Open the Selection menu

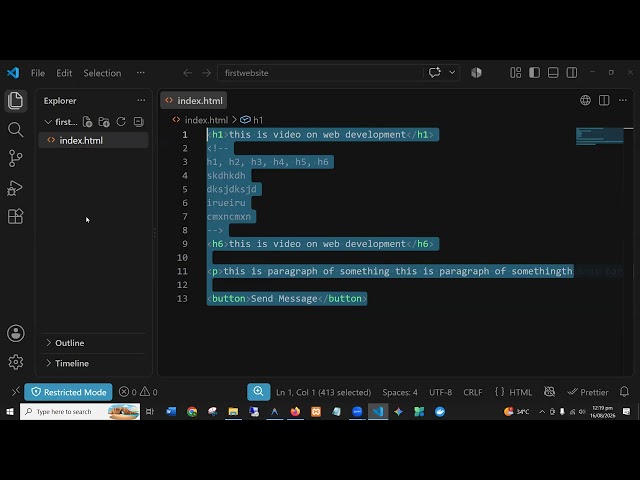tap(102, 73)
